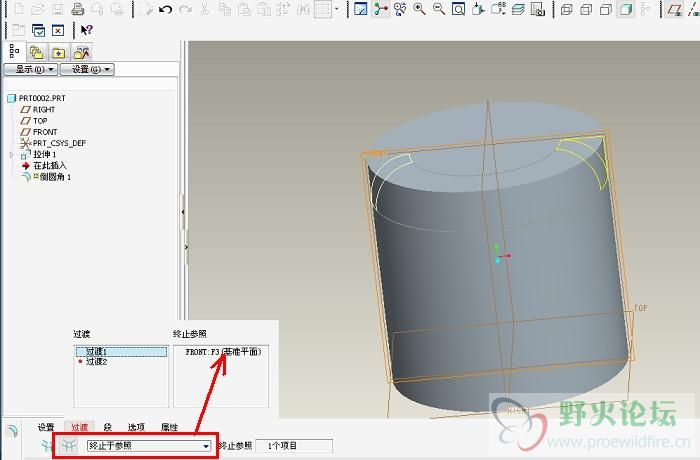Viewport: 700px width, 460px height.
Task: Switch to Shading display mode
Action: 625,8
